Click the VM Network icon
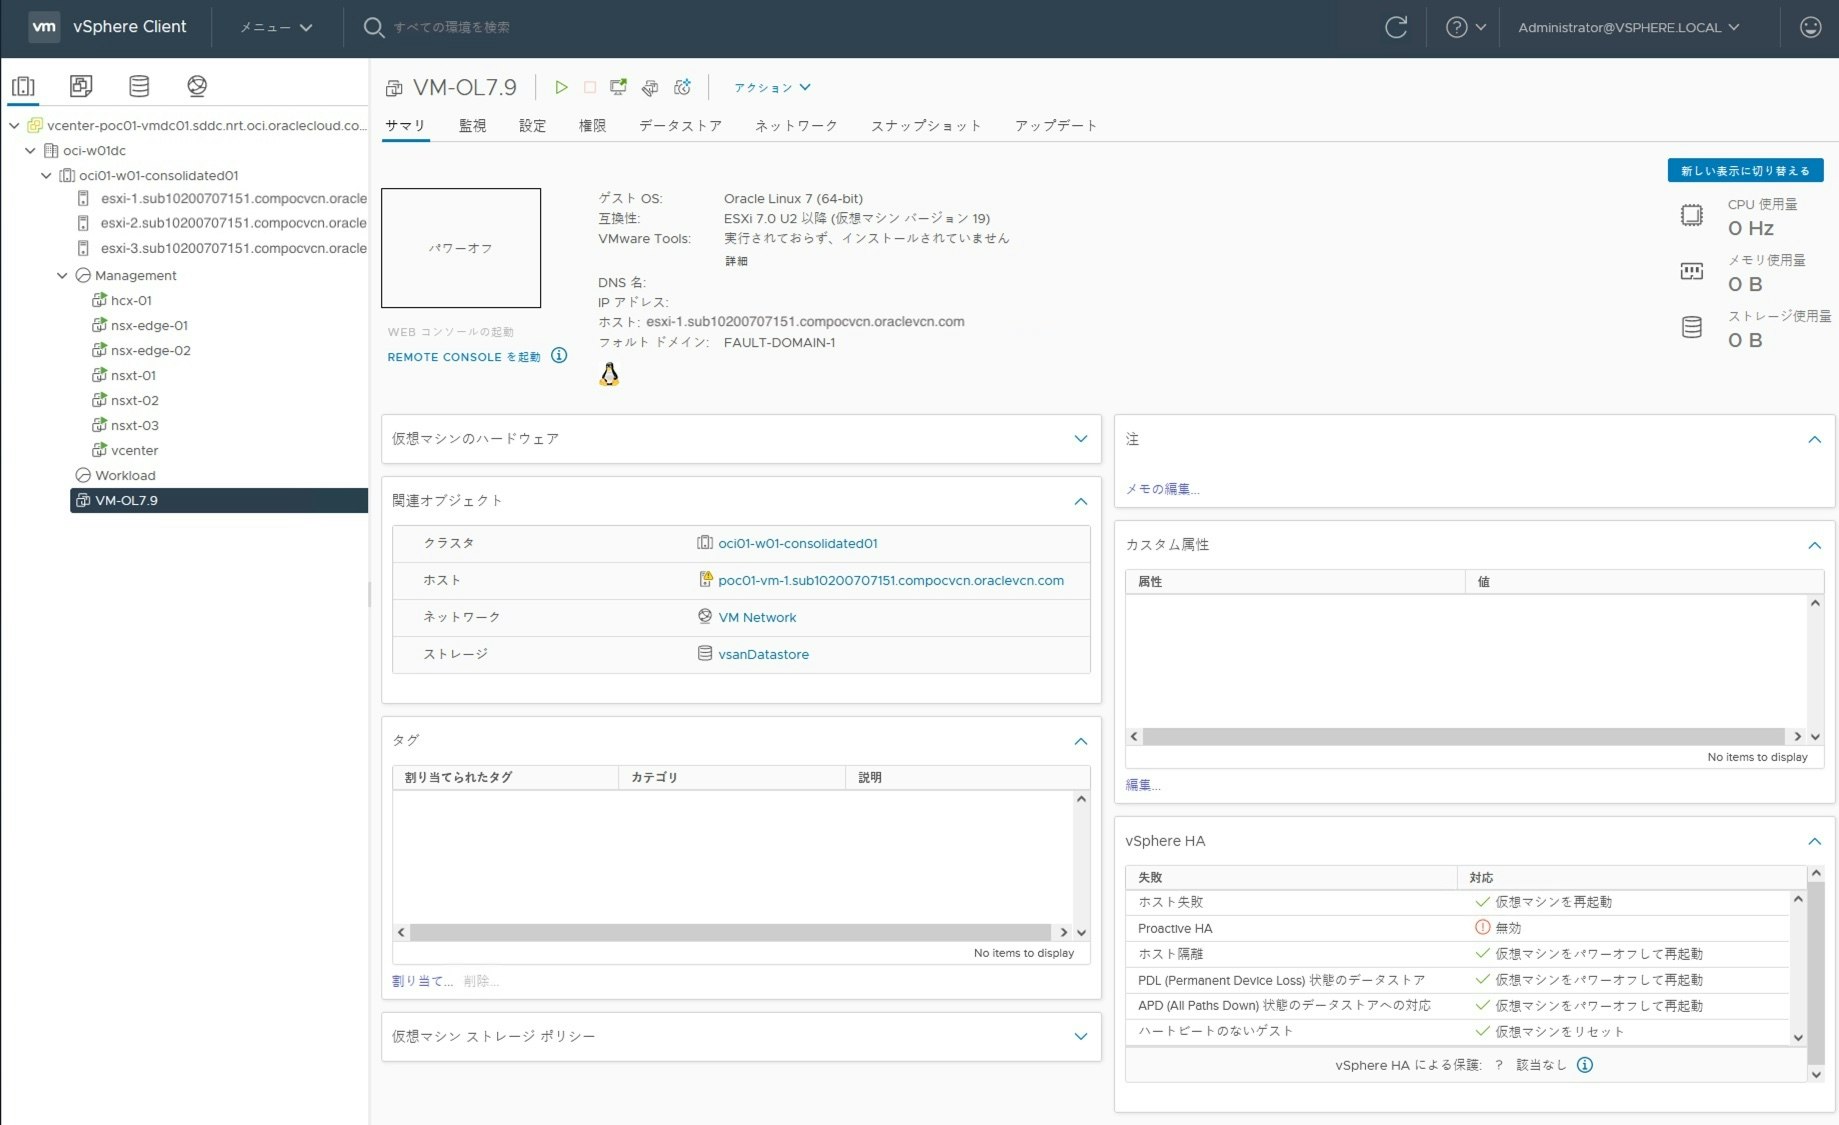 (x=705, y=617)
